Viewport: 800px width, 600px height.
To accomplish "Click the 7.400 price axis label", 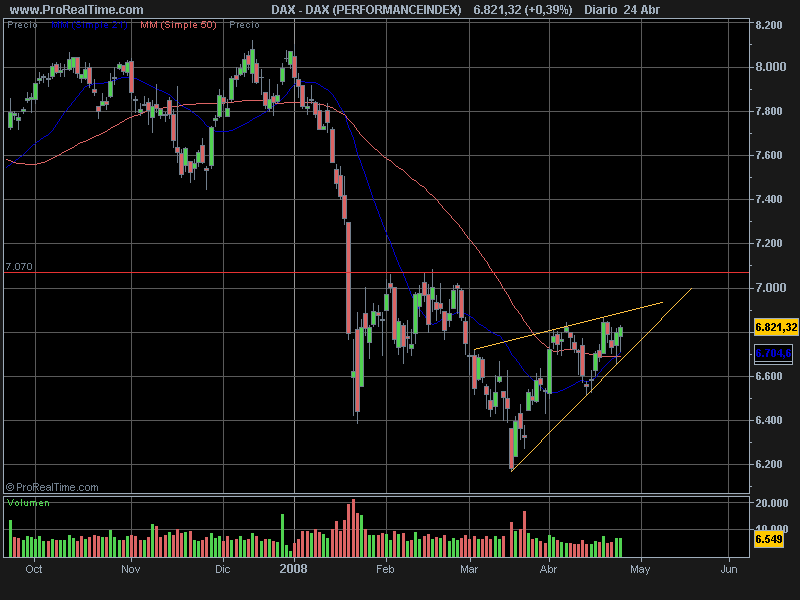I will [x=769, y=199].
